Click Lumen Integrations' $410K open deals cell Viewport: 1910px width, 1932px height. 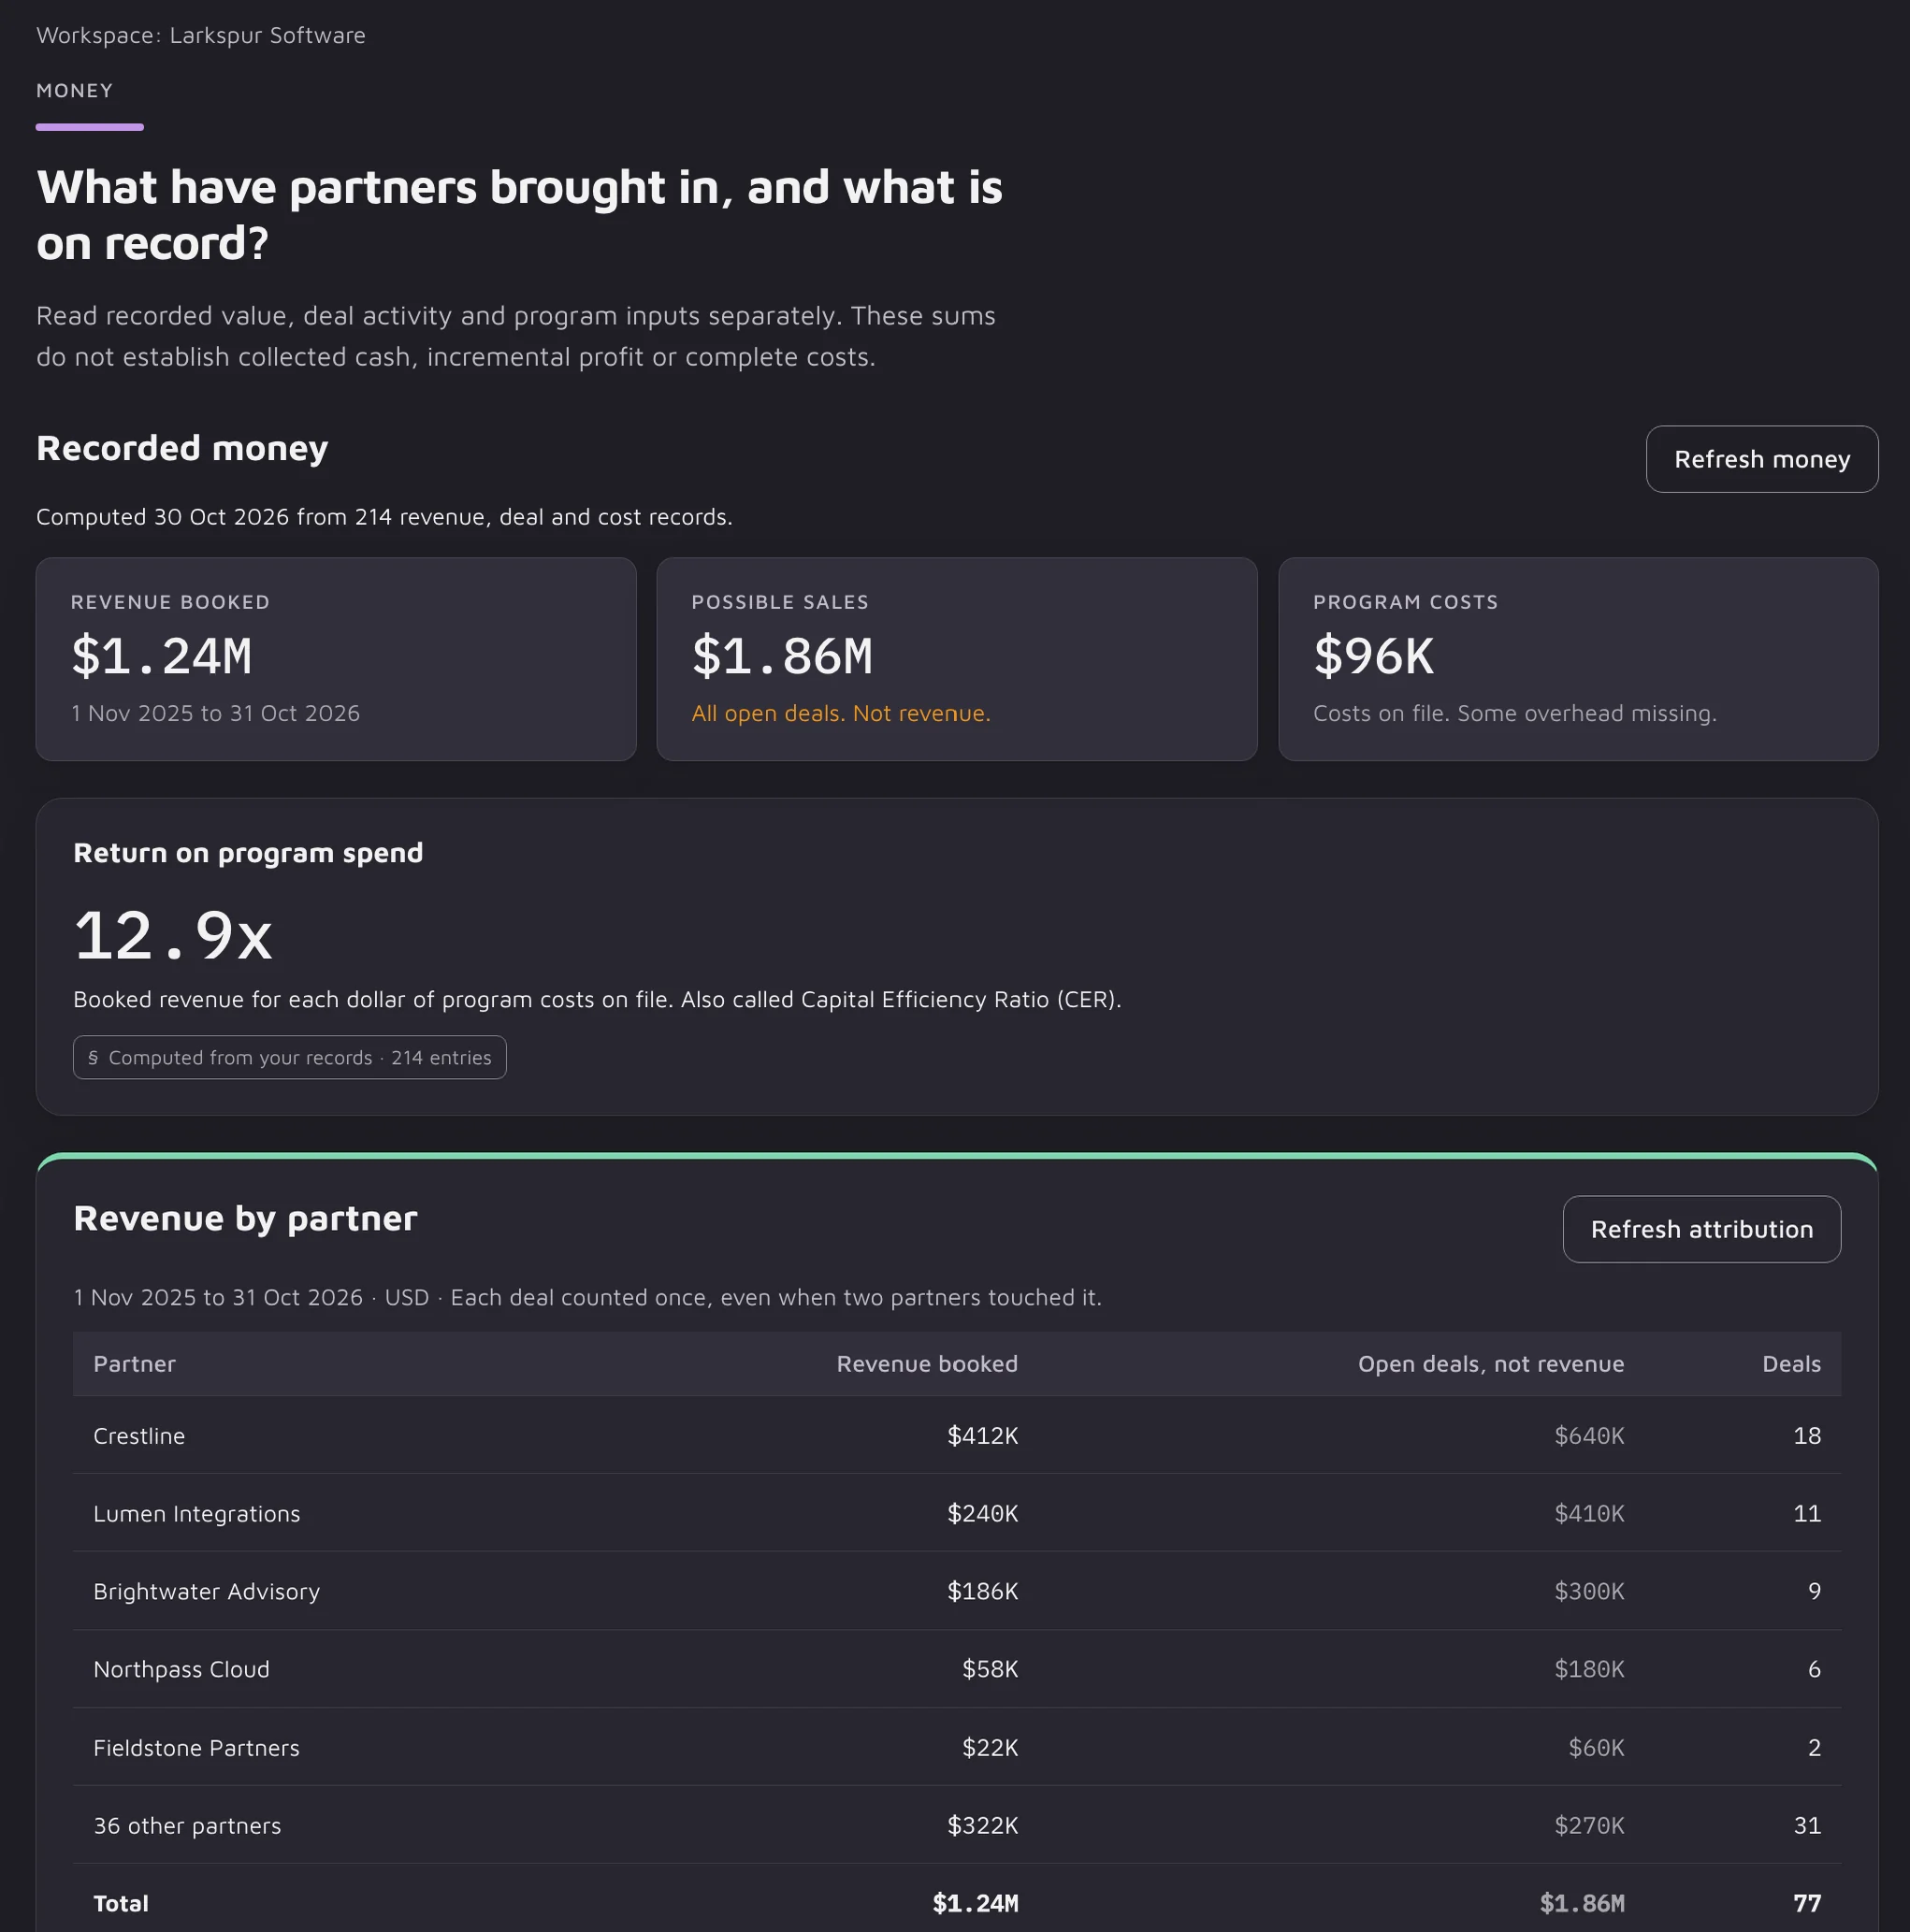coord(1589,1514)
